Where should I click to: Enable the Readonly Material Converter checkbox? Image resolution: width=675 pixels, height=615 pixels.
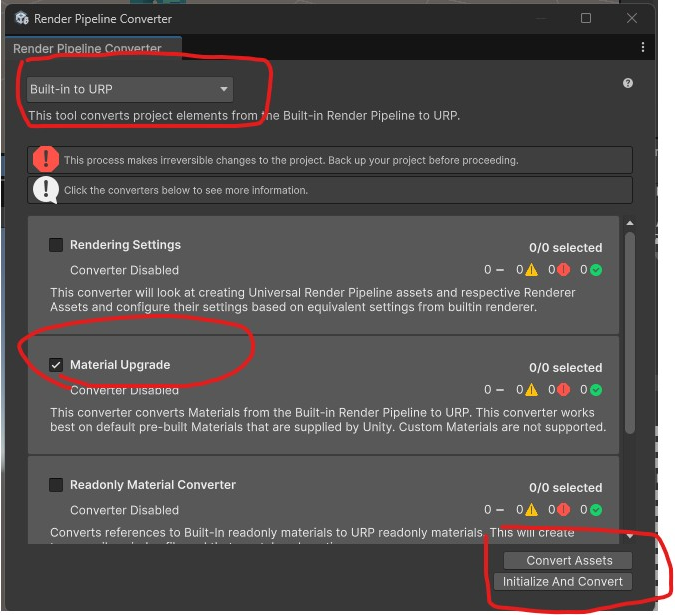point(56,485)
